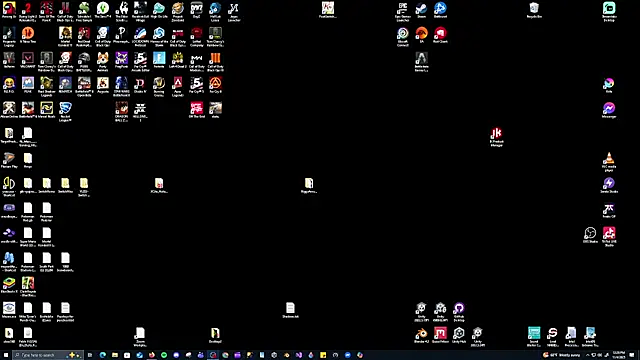Select the Far Cry 6 icon
Screen dimensions: 640x360
point(216,85)
